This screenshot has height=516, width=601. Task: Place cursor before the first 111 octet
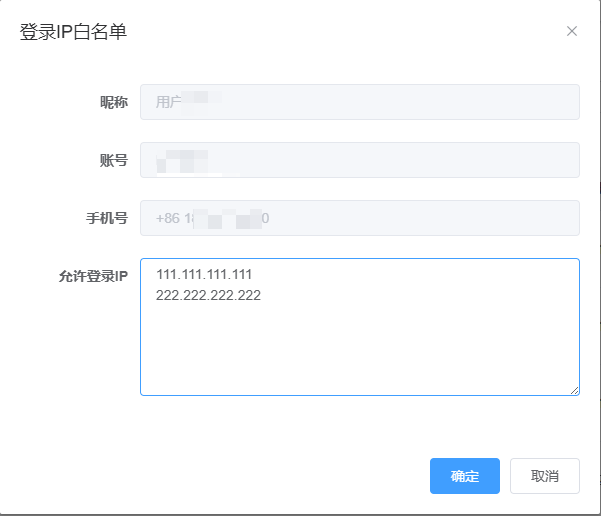coord(157,275)
